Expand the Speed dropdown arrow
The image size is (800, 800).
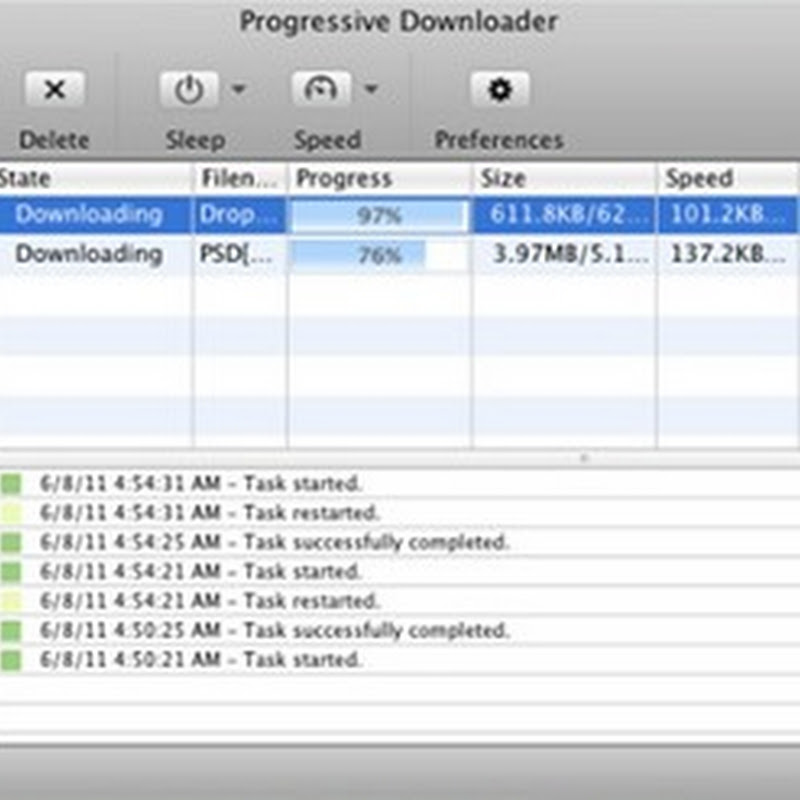coord(371,89)
